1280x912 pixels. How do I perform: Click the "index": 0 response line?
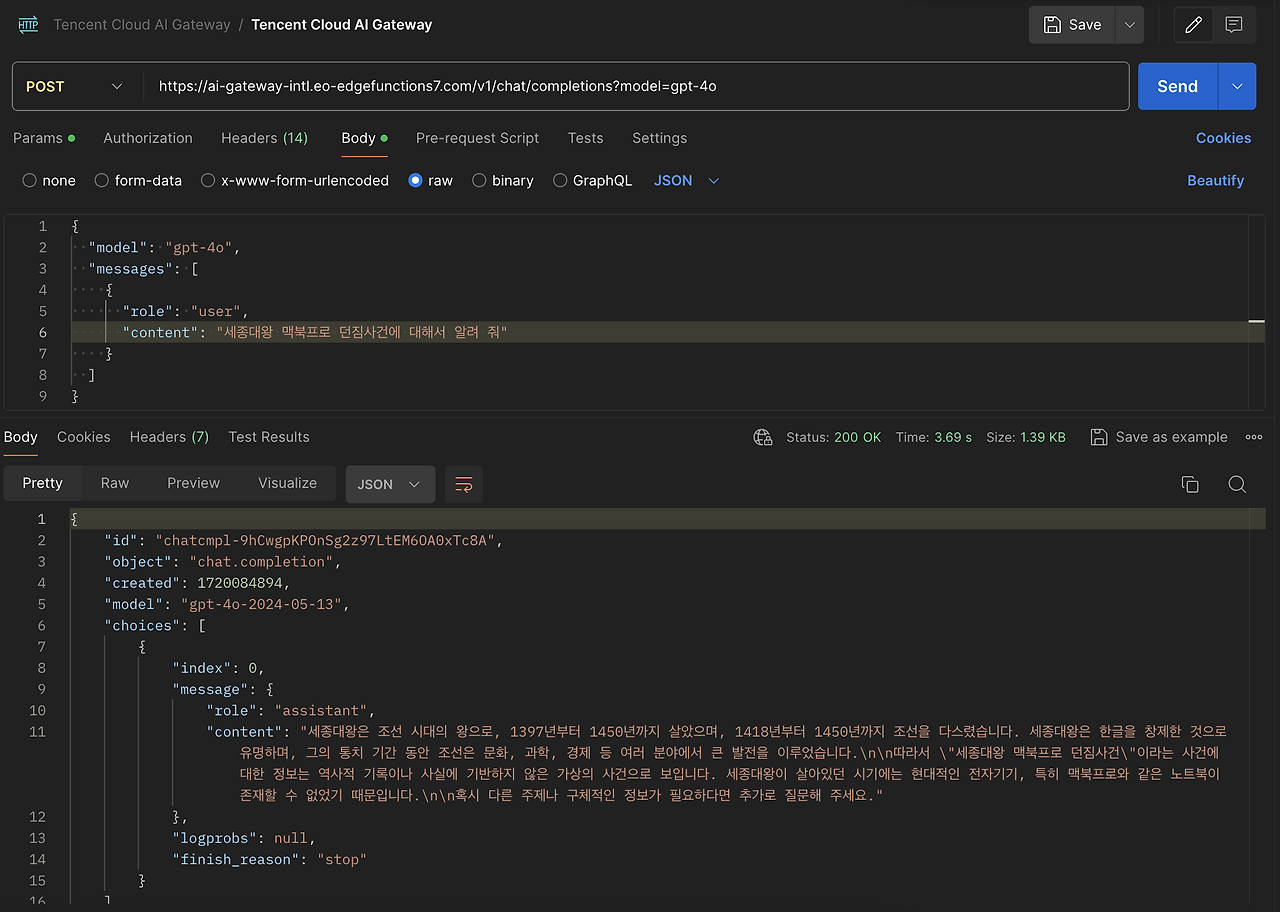coord(218,668)
